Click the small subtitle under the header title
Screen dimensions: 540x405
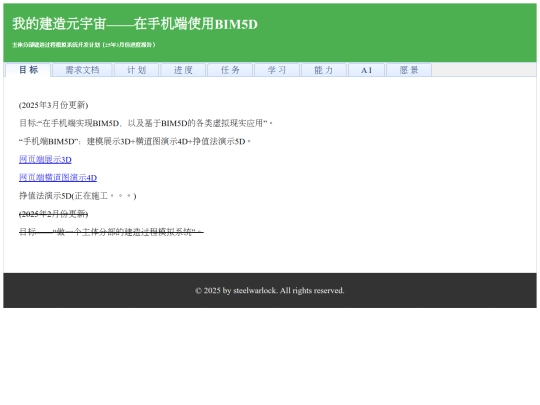click(x=84, y=45)
